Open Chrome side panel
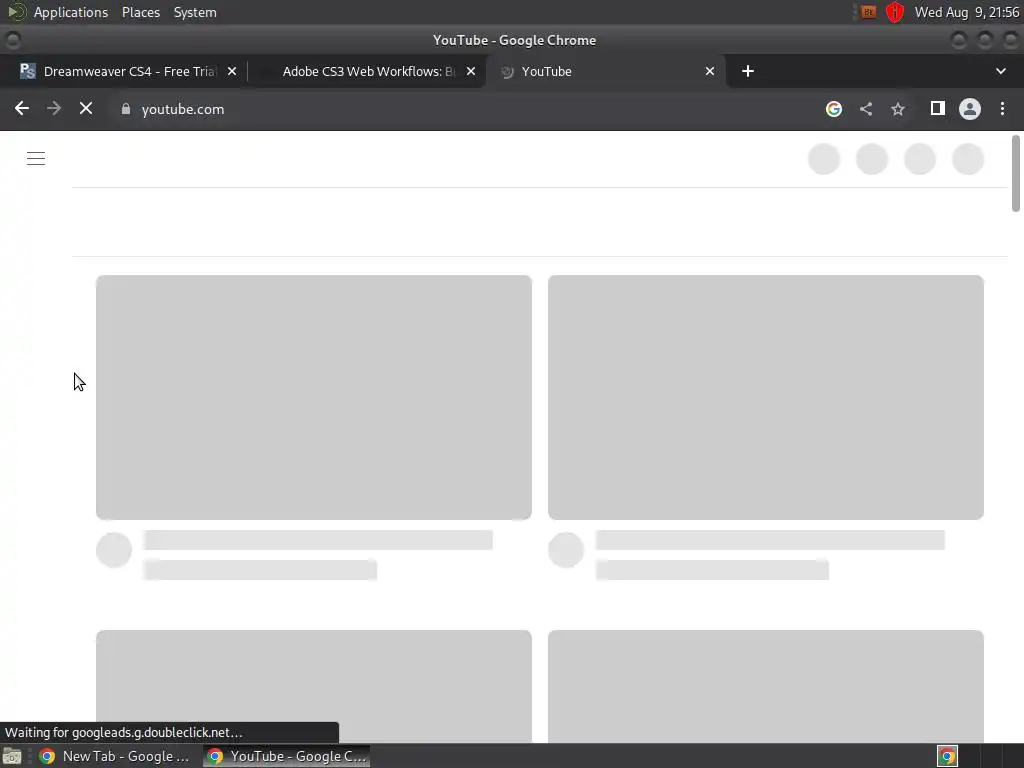The width and height of the screenshot is (1024, 768). [x=938, y=108]
